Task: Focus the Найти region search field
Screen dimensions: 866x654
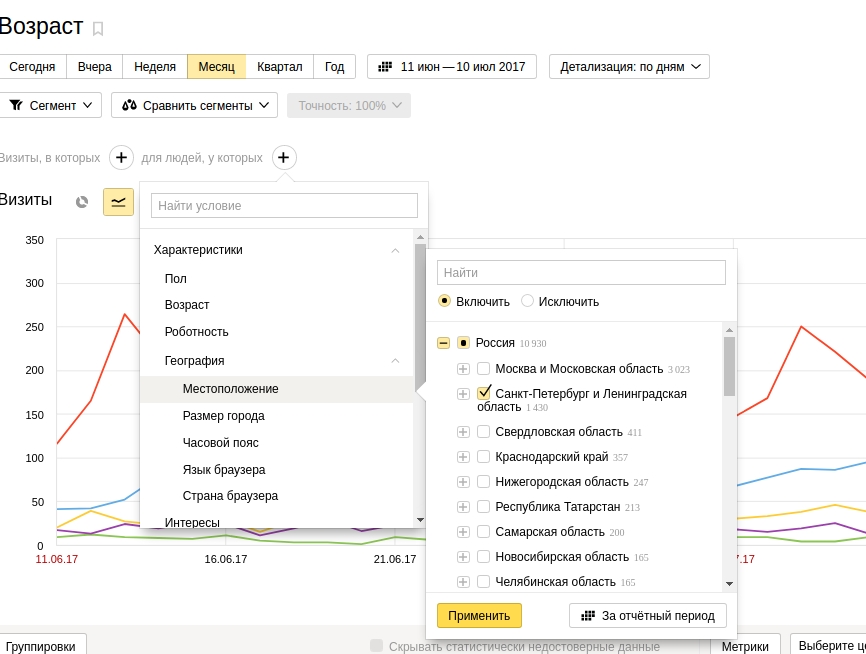Action: point(581,272)
